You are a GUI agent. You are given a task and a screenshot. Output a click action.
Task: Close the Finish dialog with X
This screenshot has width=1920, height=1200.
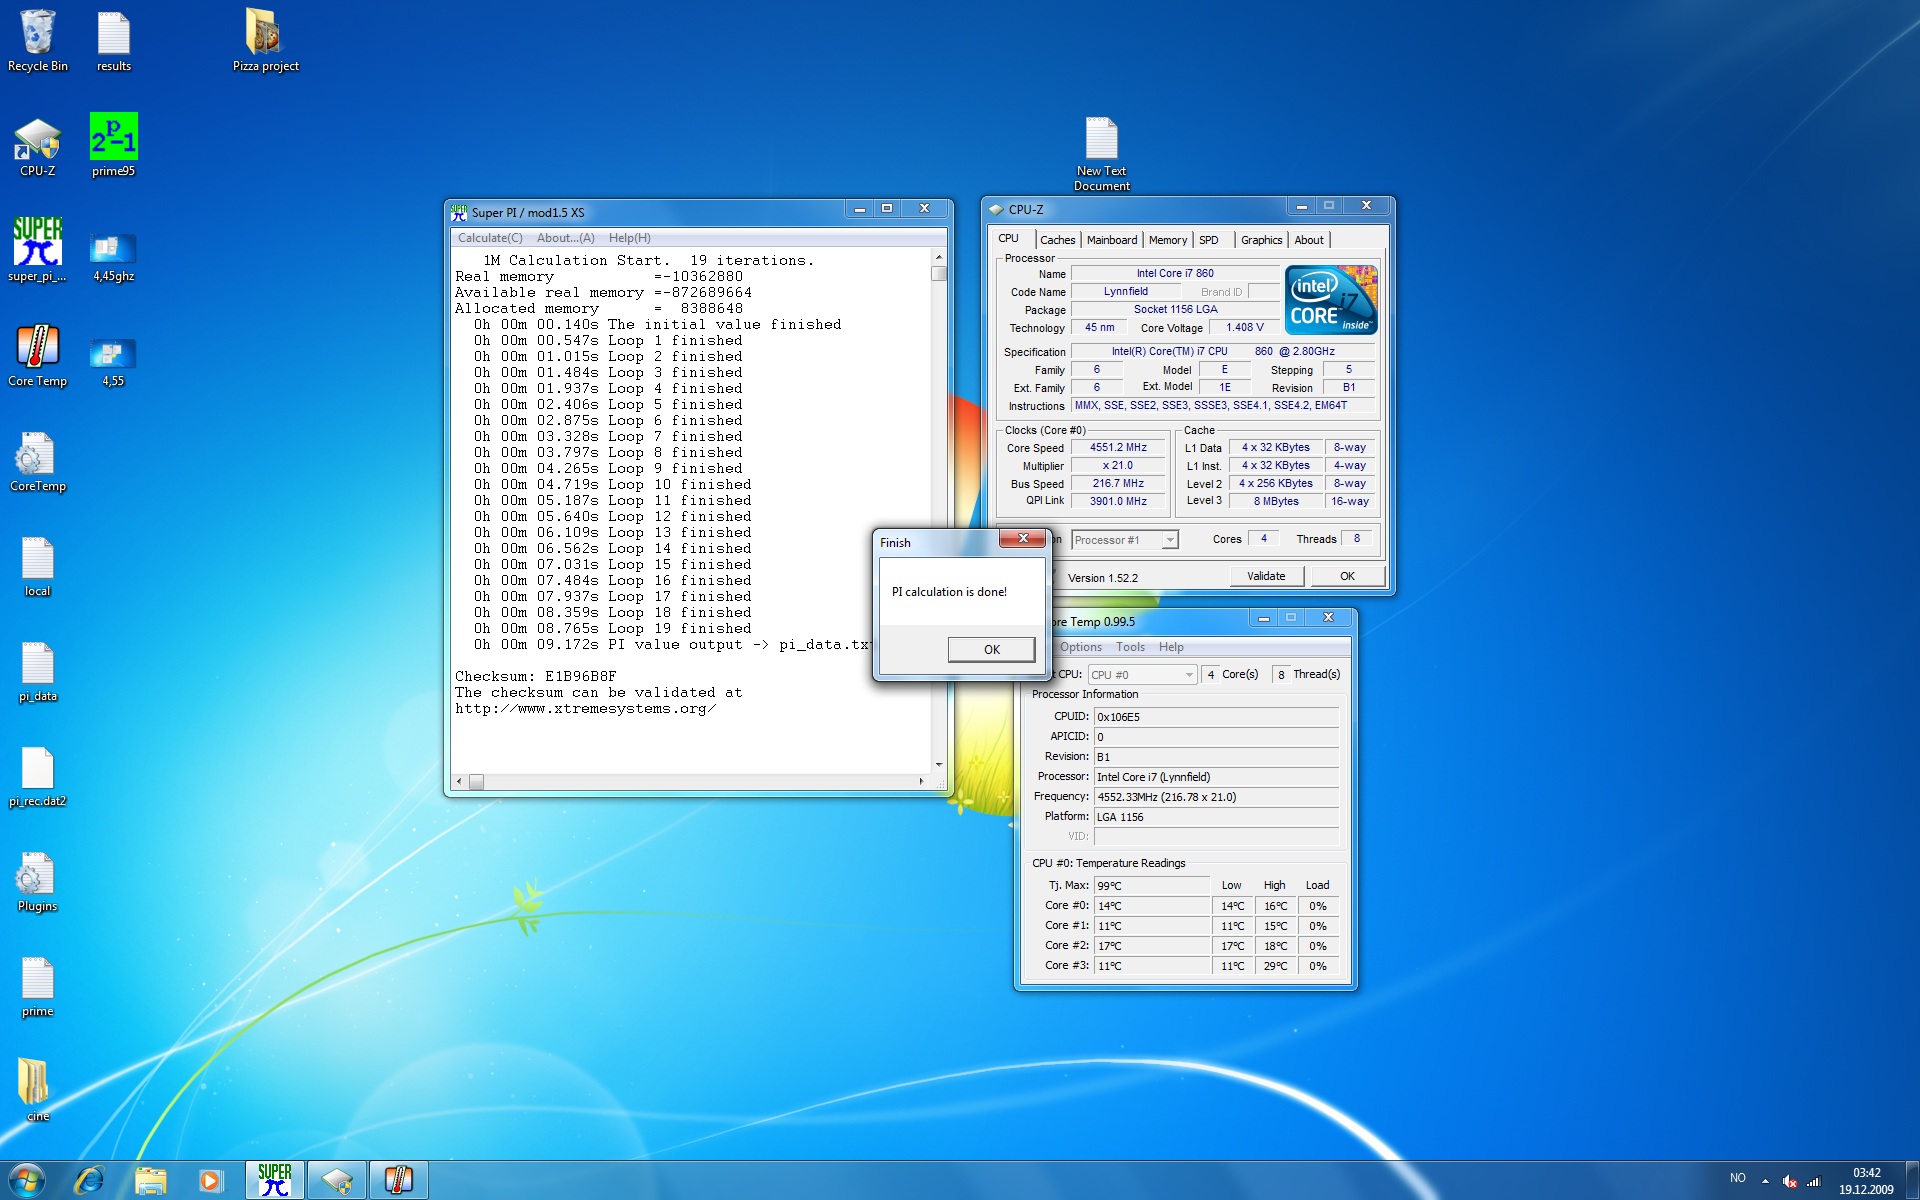(x=1023, y=538)
